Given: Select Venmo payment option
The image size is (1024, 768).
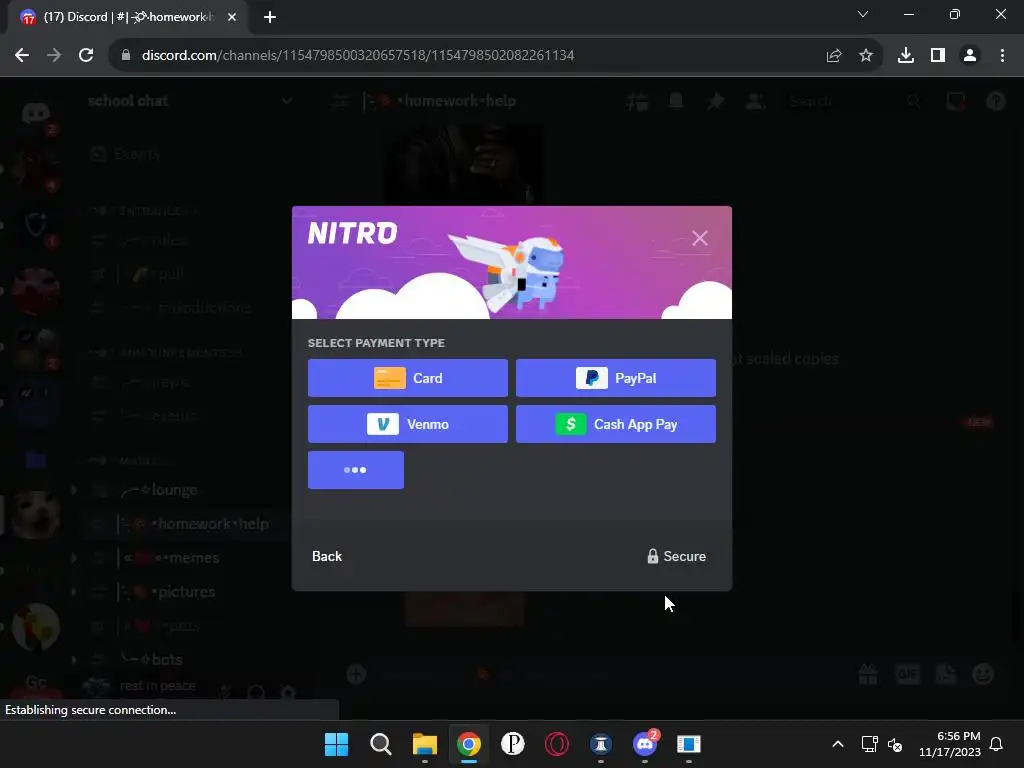Looking at the screenshot, I should click(x=408, y=424).
